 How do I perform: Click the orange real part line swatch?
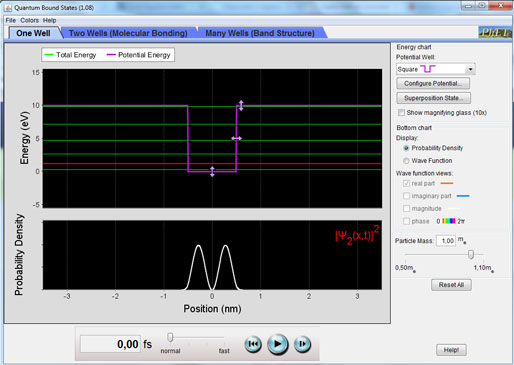[x=447, y=183]
